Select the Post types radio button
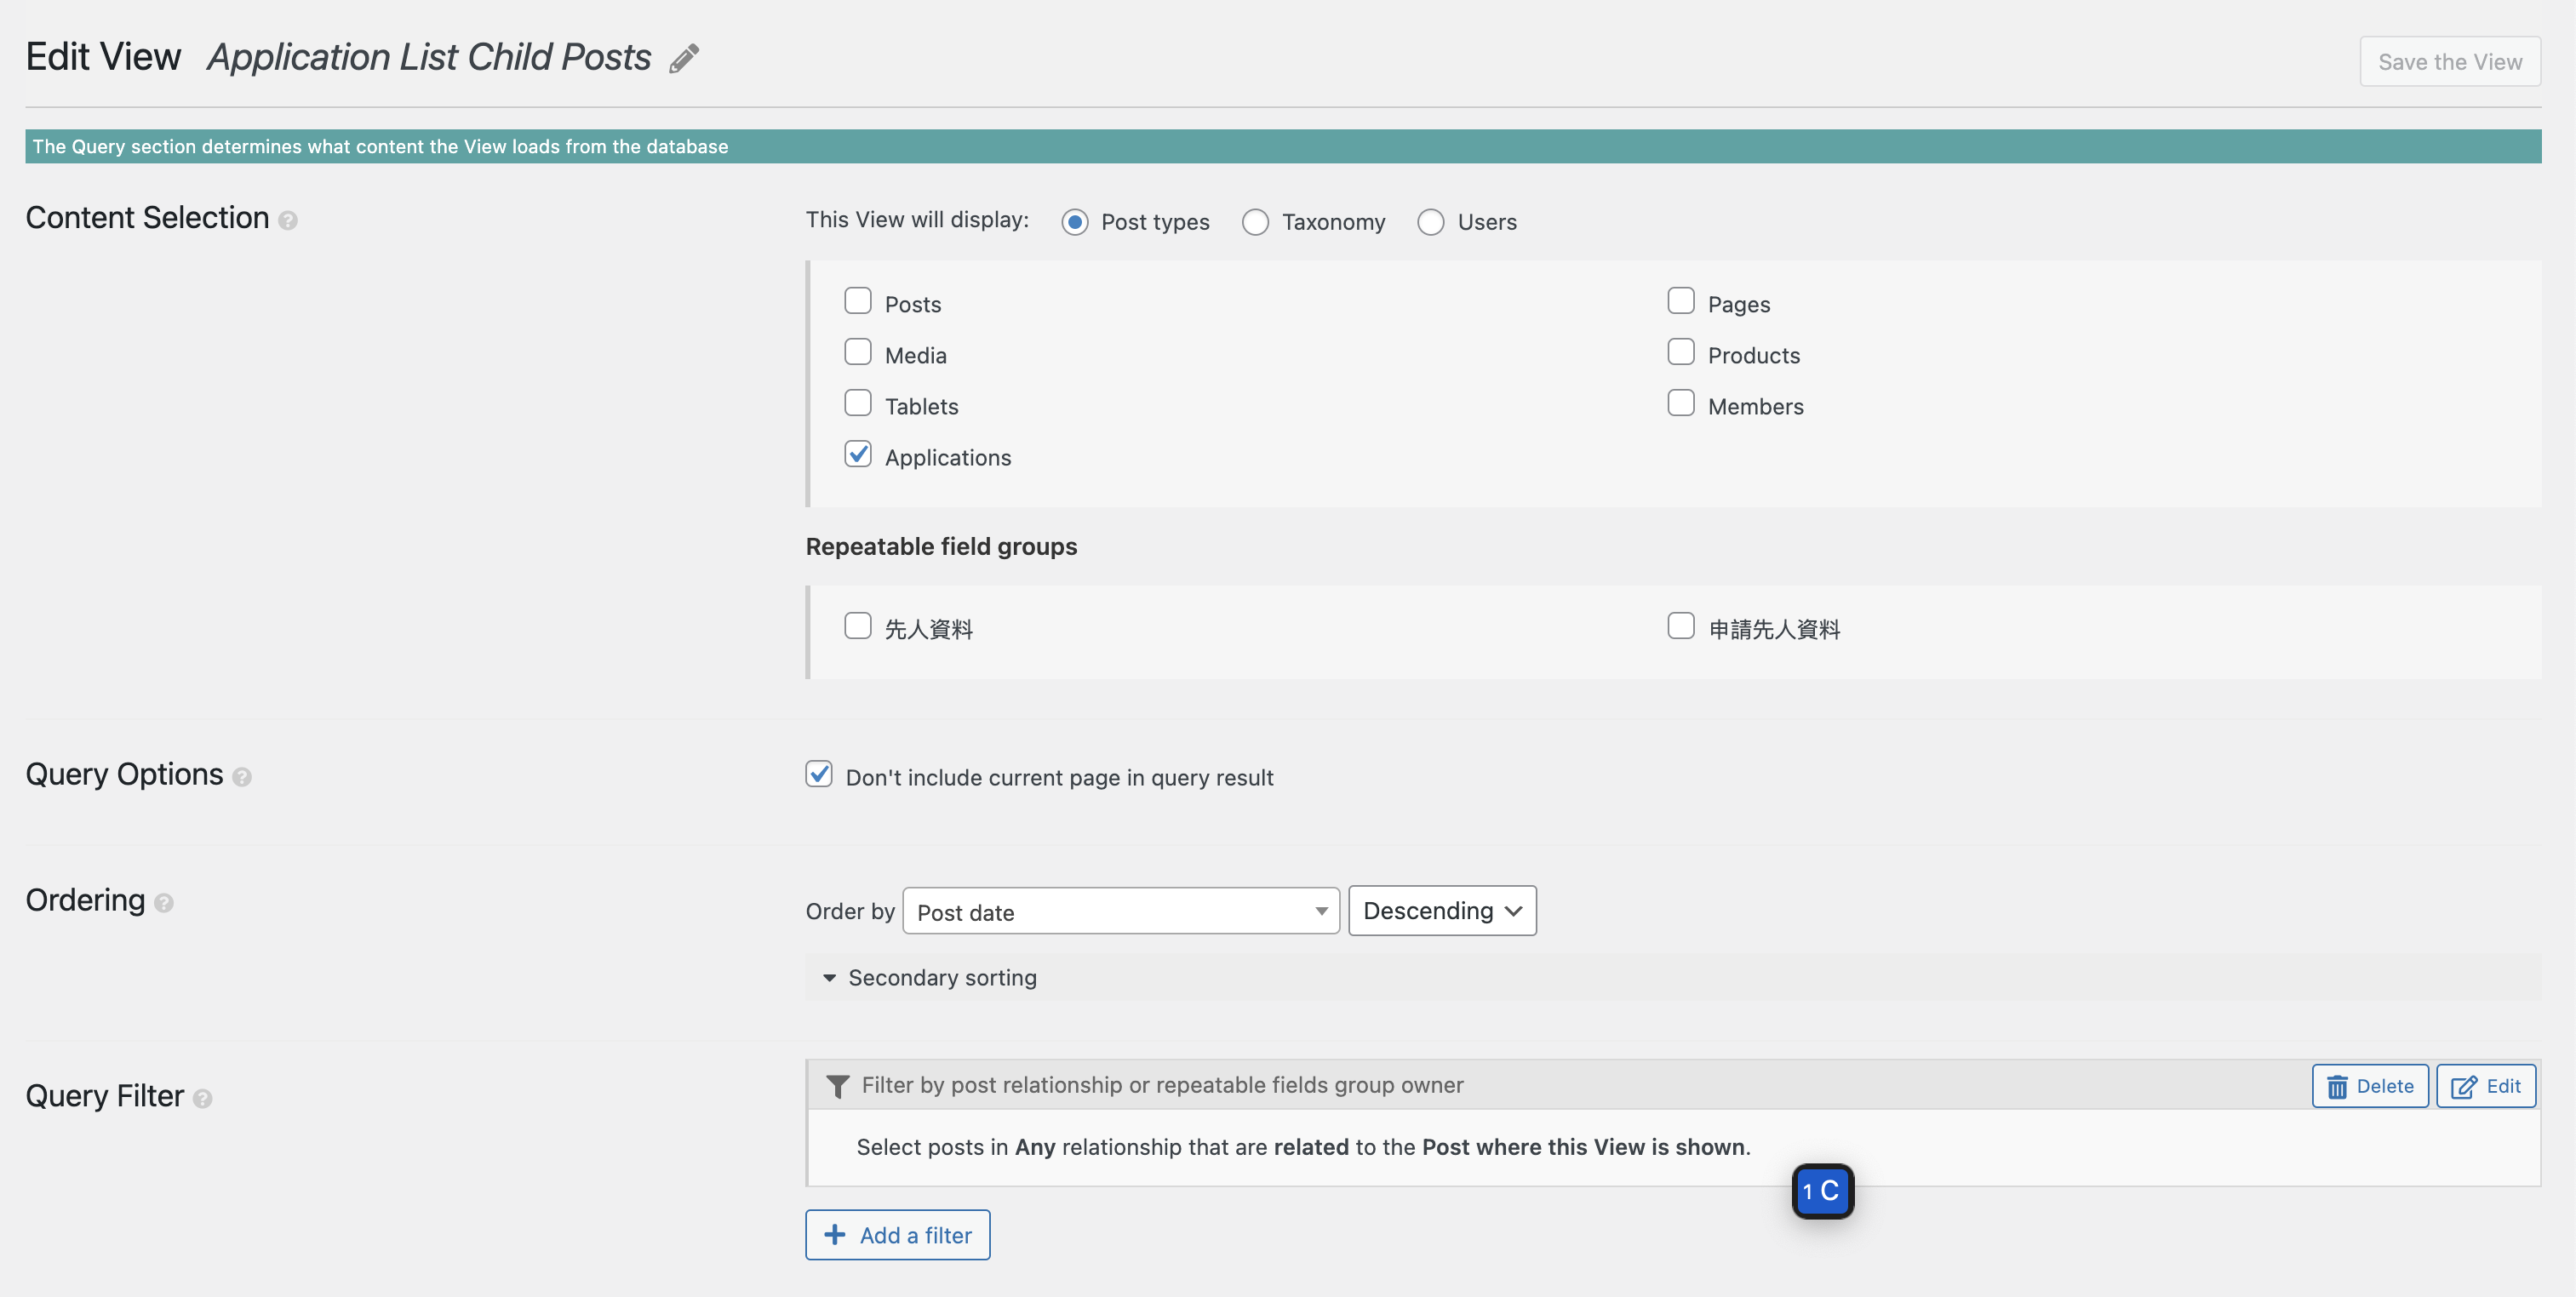Screen dimensions: 2576x1297 (x=1075, y=222)
